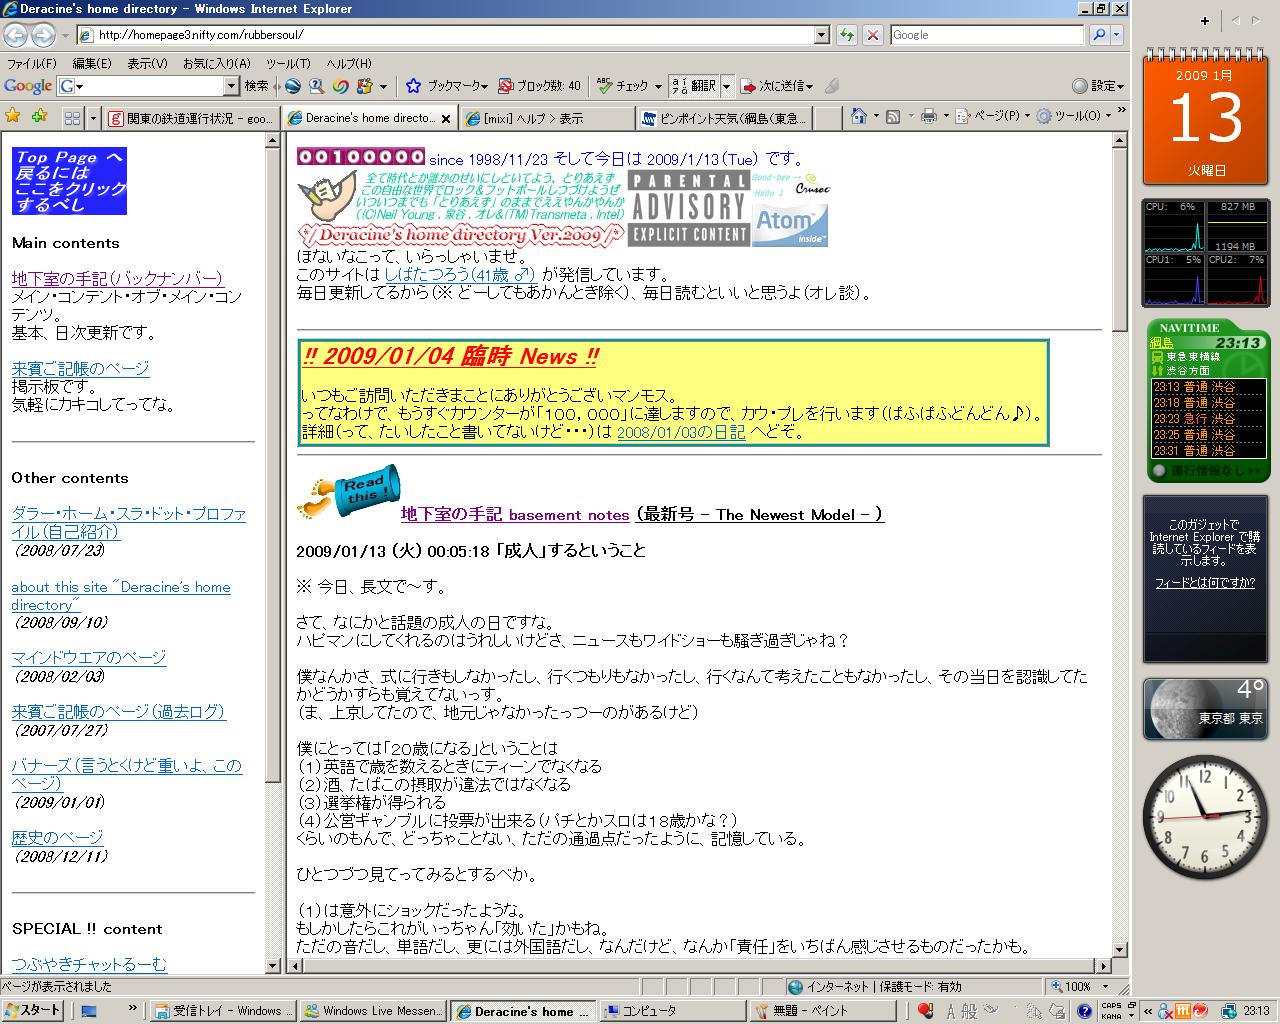Click the main frame horizontal scrollbar right arrow

pyautogui.click(x=1105, y=966)
